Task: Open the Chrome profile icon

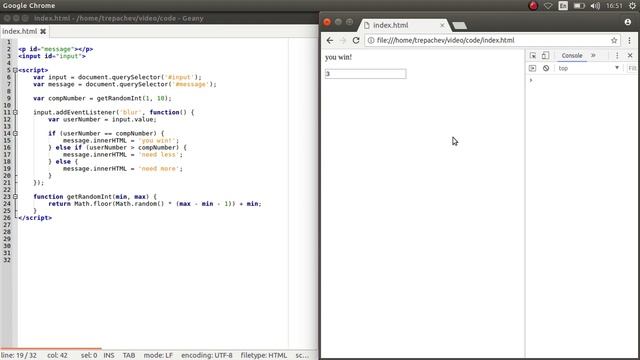Action: point(628,22)
